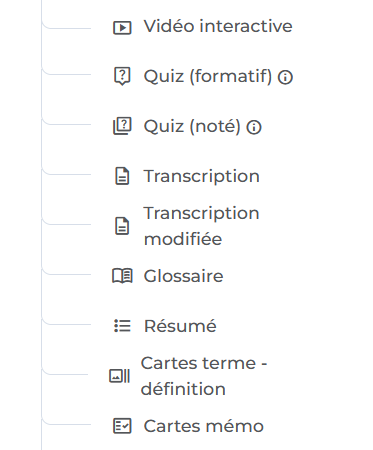The width and height of the screenshot is (373, 450).
Task: Open the Transcription entry
Action: tap(202, 176)
